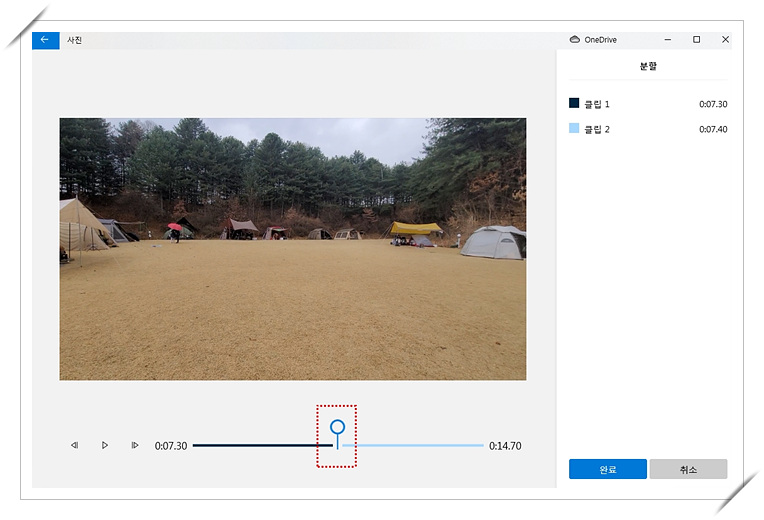The height and width of the screenshot is (520, 764).
Task: Play the video preview
Action: (105, 445)
